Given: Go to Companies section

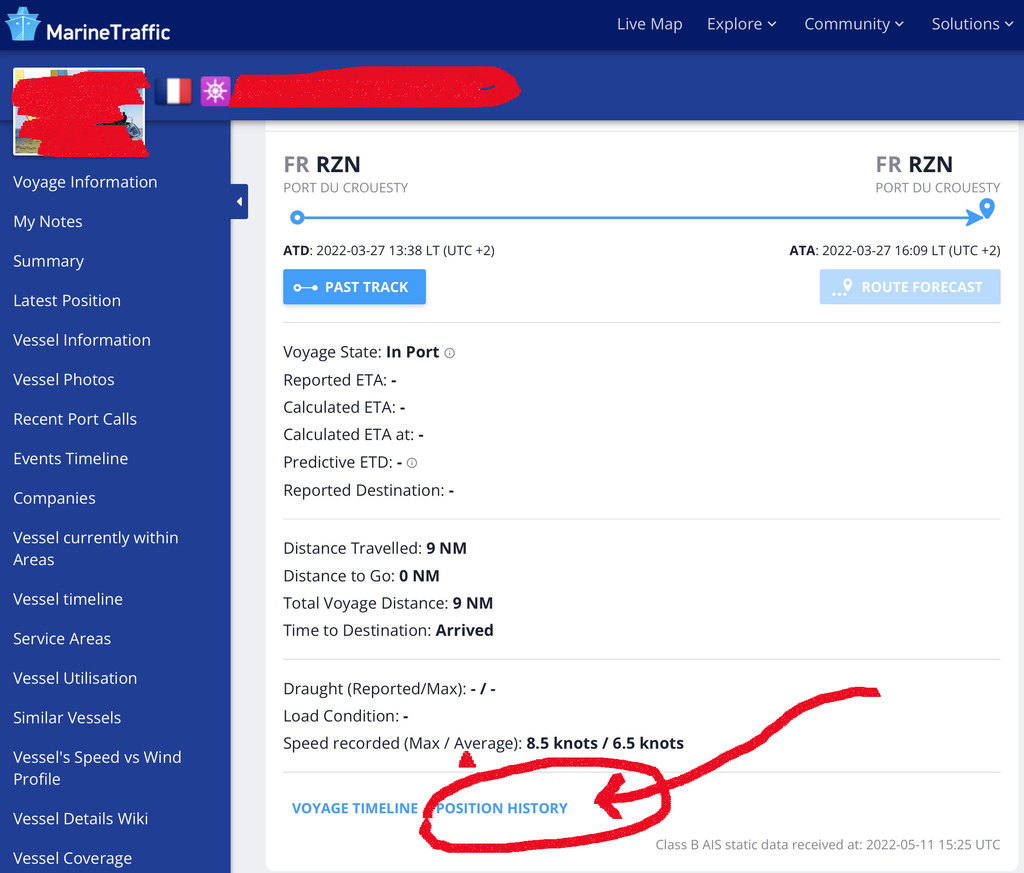Looking at the screenshot, I should click(x=54, y=498).
